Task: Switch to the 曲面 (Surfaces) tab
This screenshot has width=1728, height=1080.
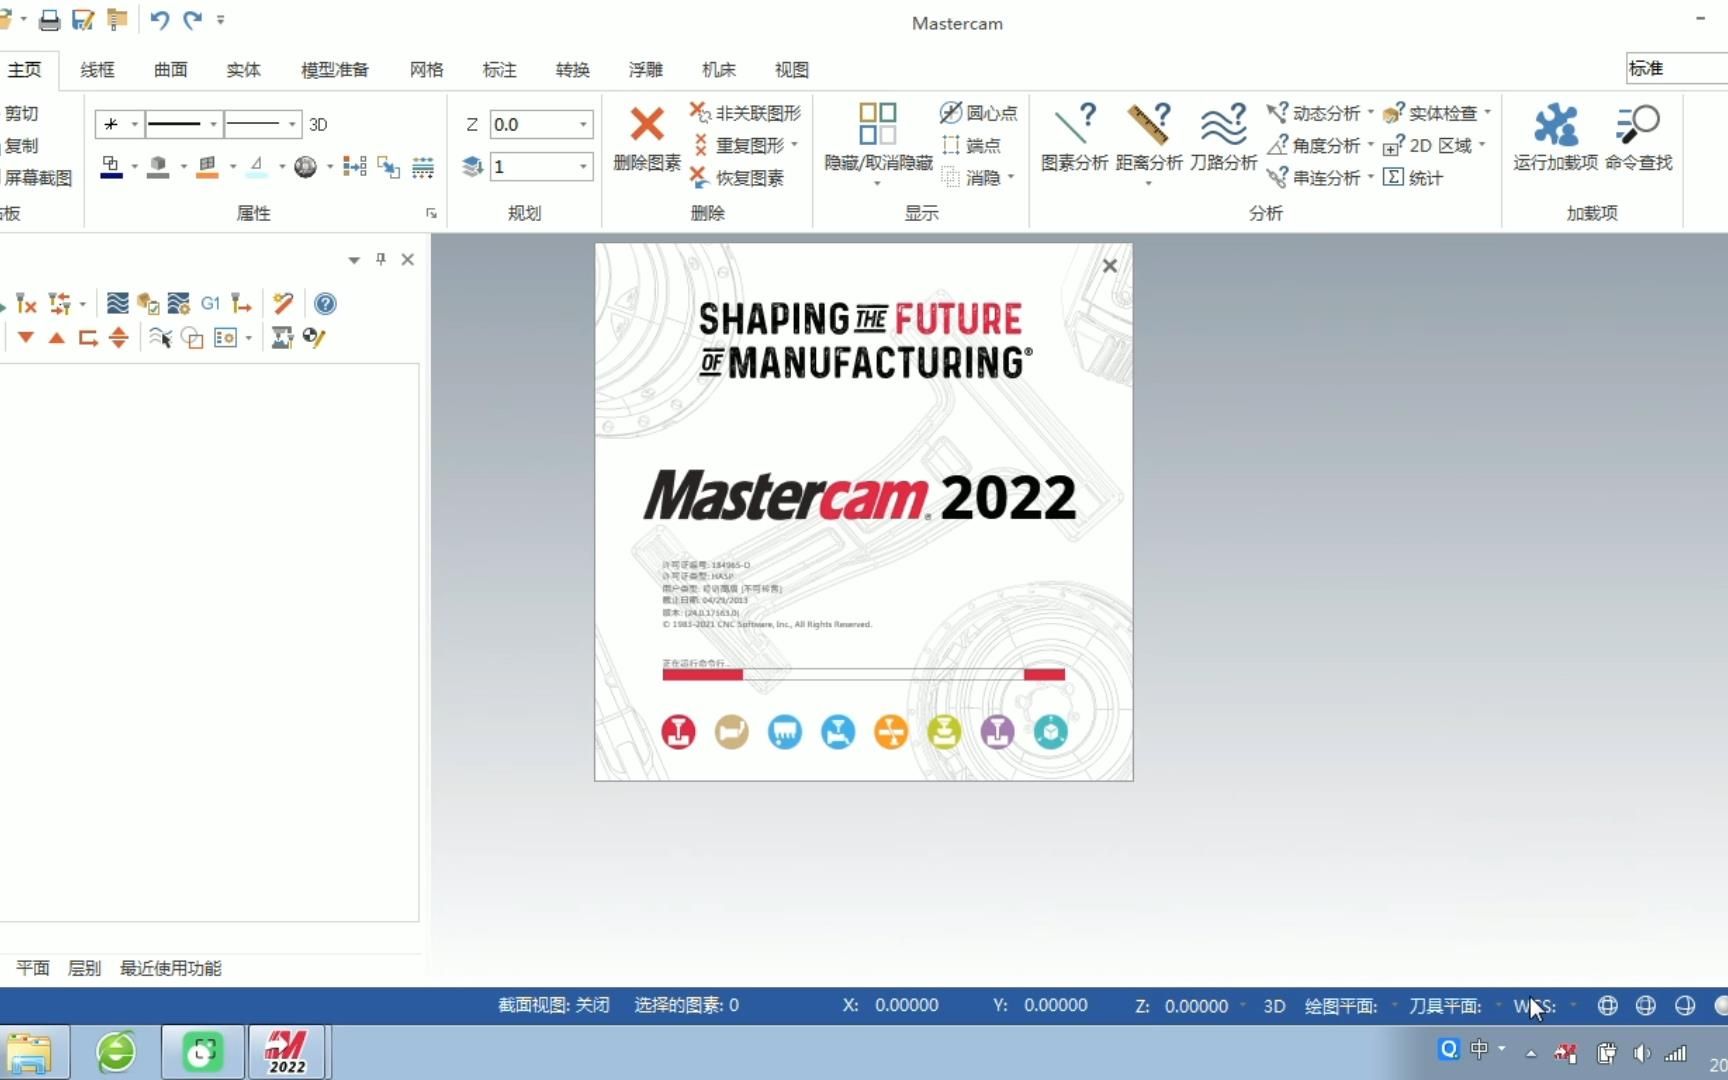Action: [170, 70]
